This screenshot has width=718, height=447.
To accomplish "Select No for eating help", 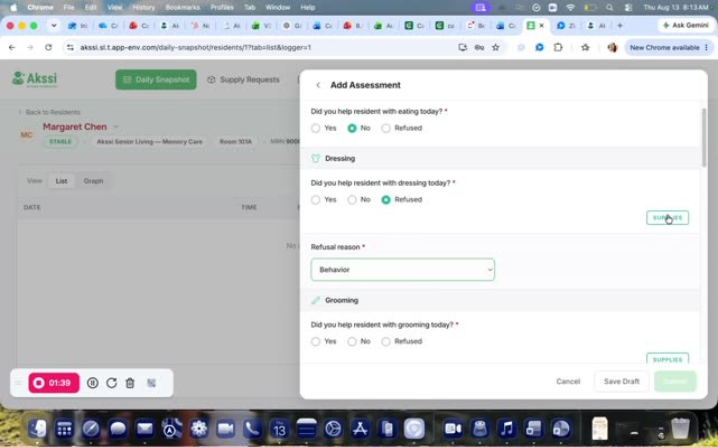I will click(352, 128).
